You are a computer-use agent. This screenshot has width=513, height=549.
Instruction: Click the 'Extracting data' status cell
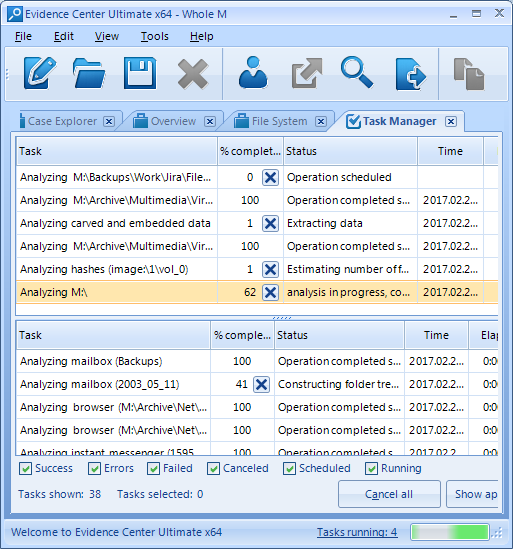coord(350,223)
